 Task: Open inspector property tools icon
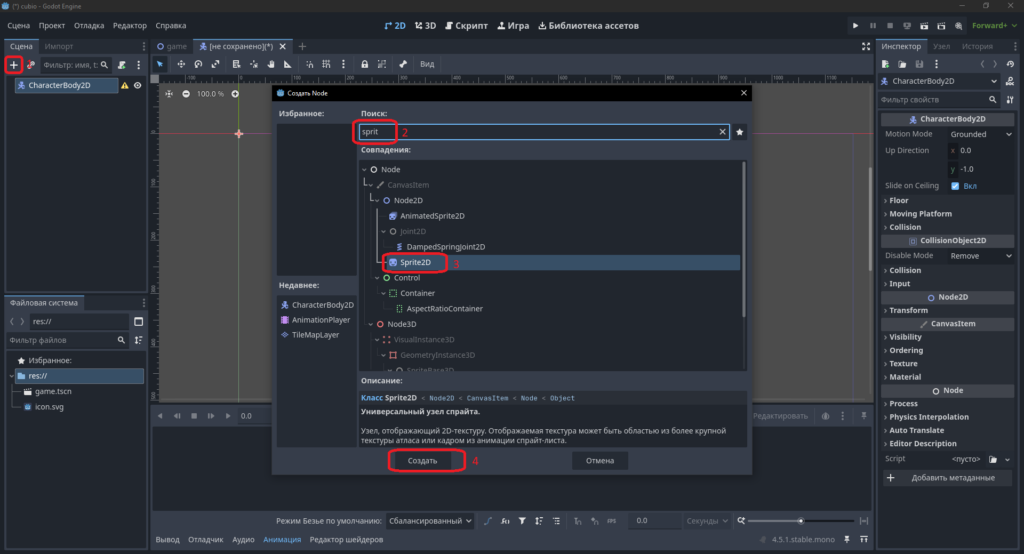1010,99
